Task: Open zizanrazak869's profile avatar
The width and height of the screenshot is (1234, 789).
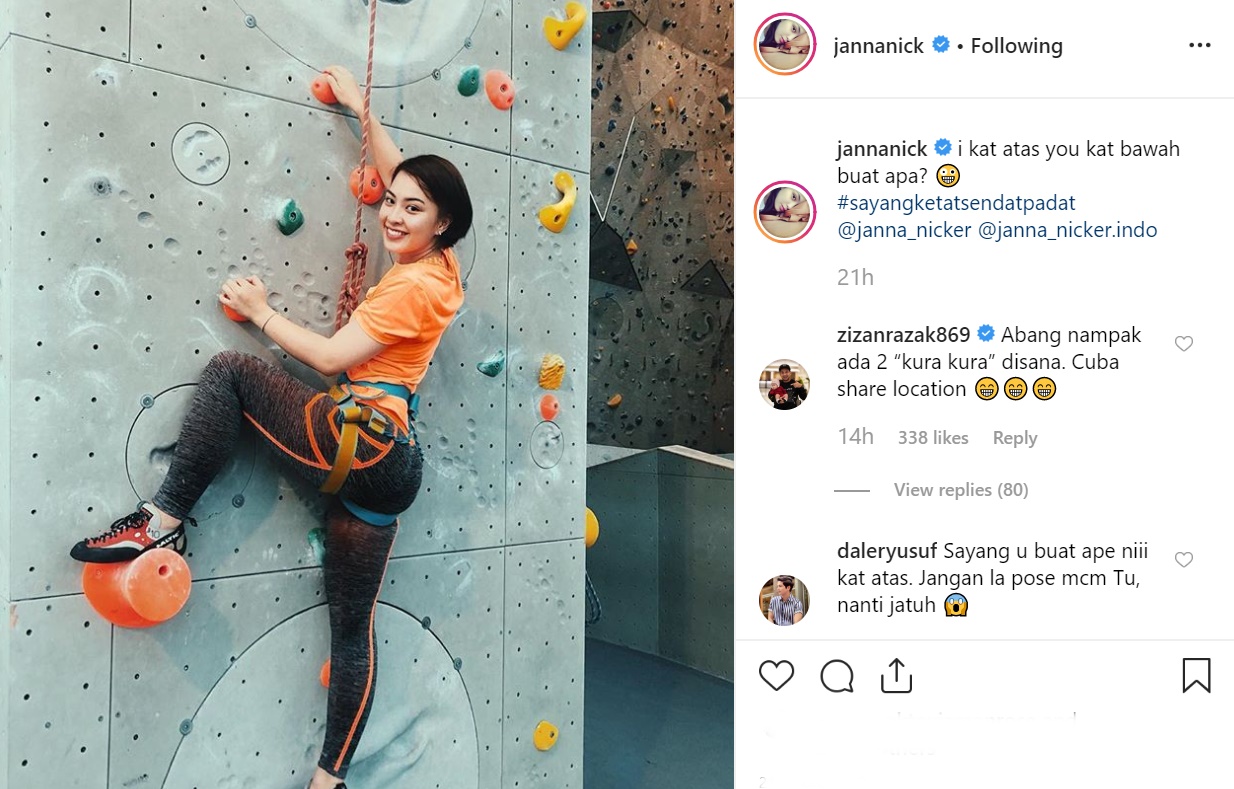Action: tap(783, 385)
